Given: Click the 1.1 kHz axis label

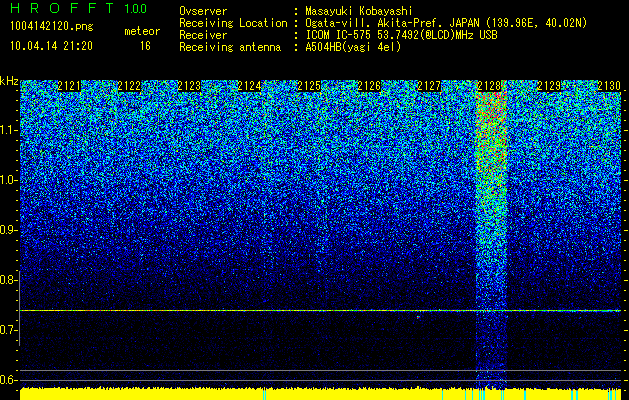Looking at the screenshot, I should (9, 130).
